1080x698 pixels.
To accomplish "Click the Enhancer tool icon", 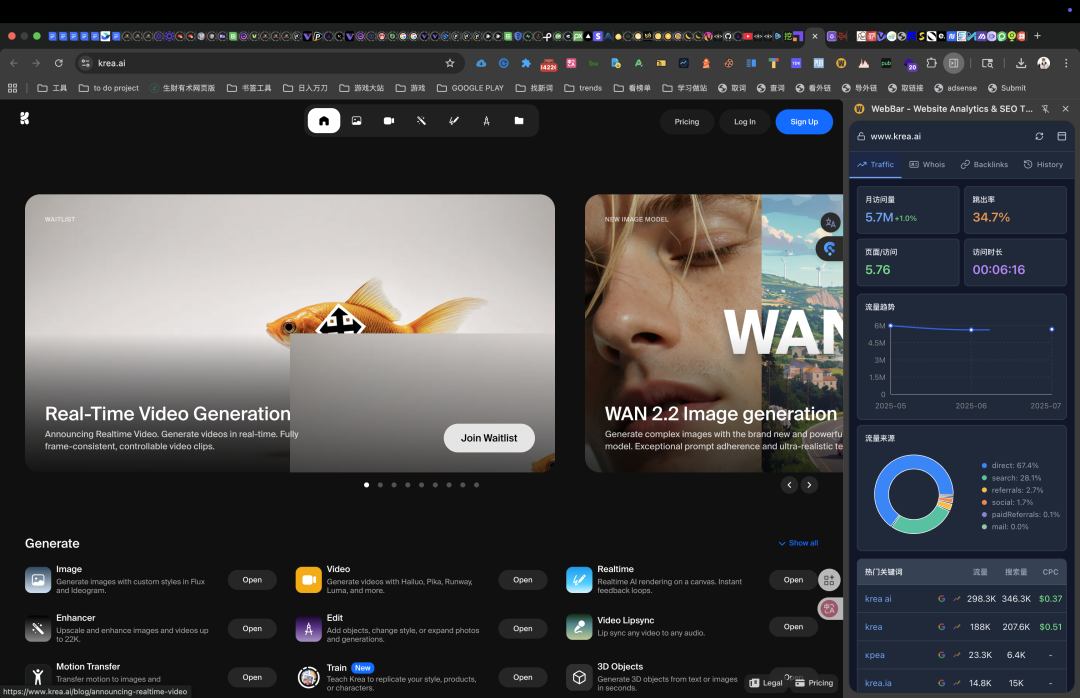I will click(38, 628).
